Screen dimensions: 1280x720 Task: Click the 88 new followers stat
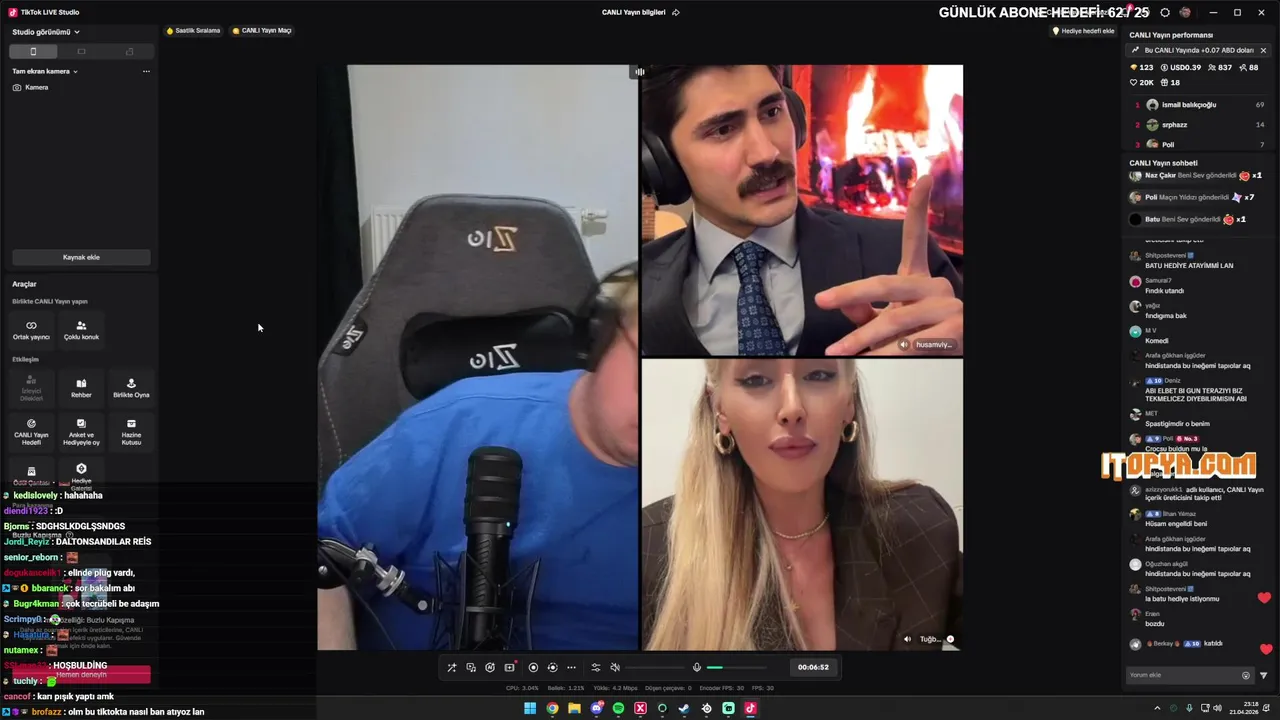point(1249,68)
